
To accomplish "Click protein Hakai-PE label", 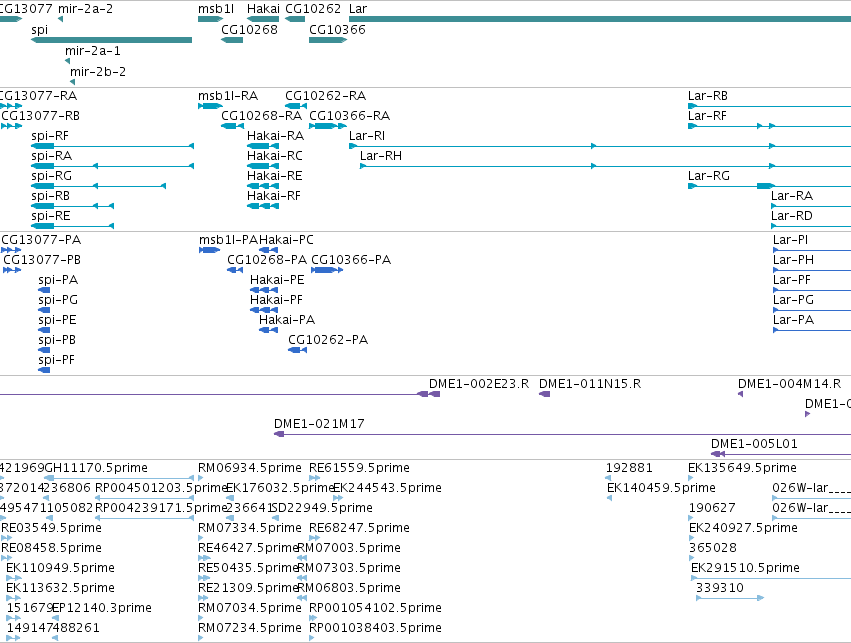I will pos(277,280).
